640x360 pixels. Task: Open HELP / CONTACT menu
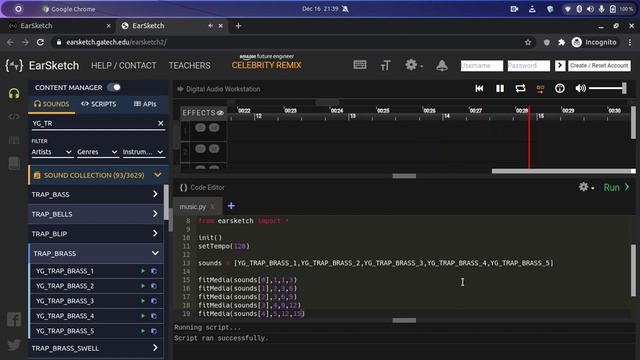tap(124, 65)
